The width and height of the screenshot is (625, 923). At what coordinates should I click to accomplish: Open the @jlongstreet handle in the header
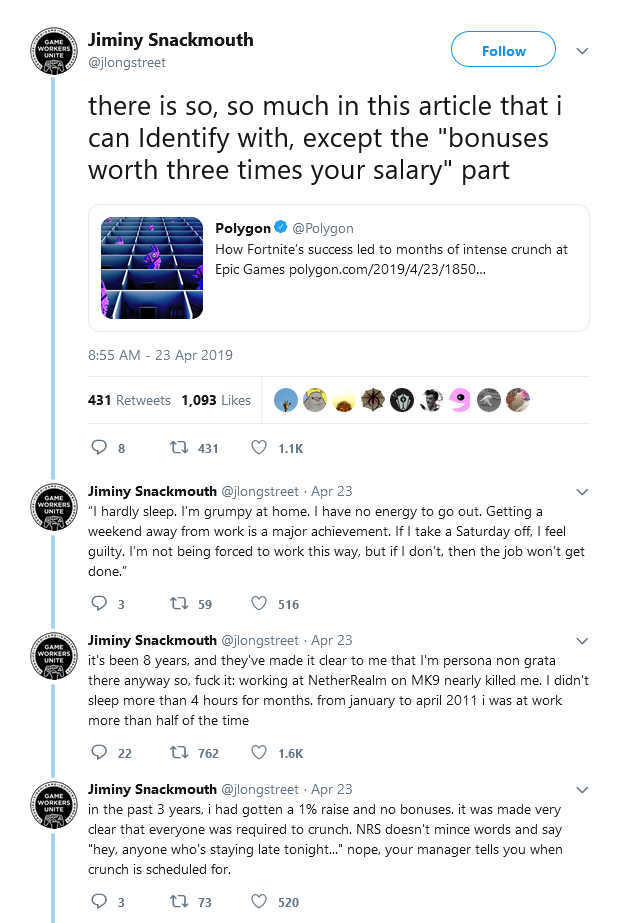point(127,62)
